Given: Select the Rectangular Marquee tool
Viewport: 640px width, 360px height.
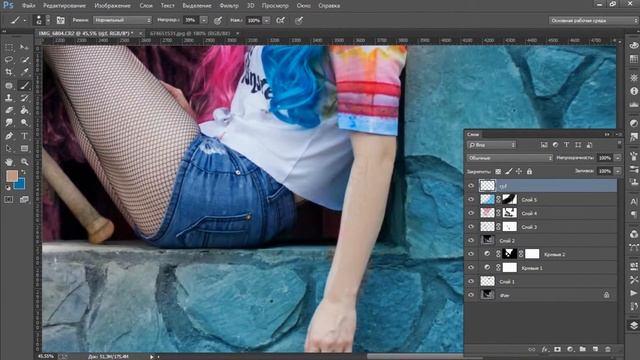Looking at the screenshot, I should [x=9, y=47].
